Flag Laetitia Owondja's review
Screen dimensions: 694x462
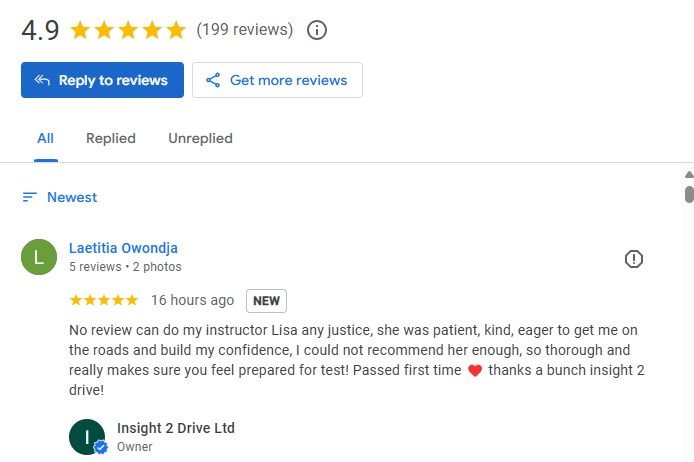tap(633, 259)
